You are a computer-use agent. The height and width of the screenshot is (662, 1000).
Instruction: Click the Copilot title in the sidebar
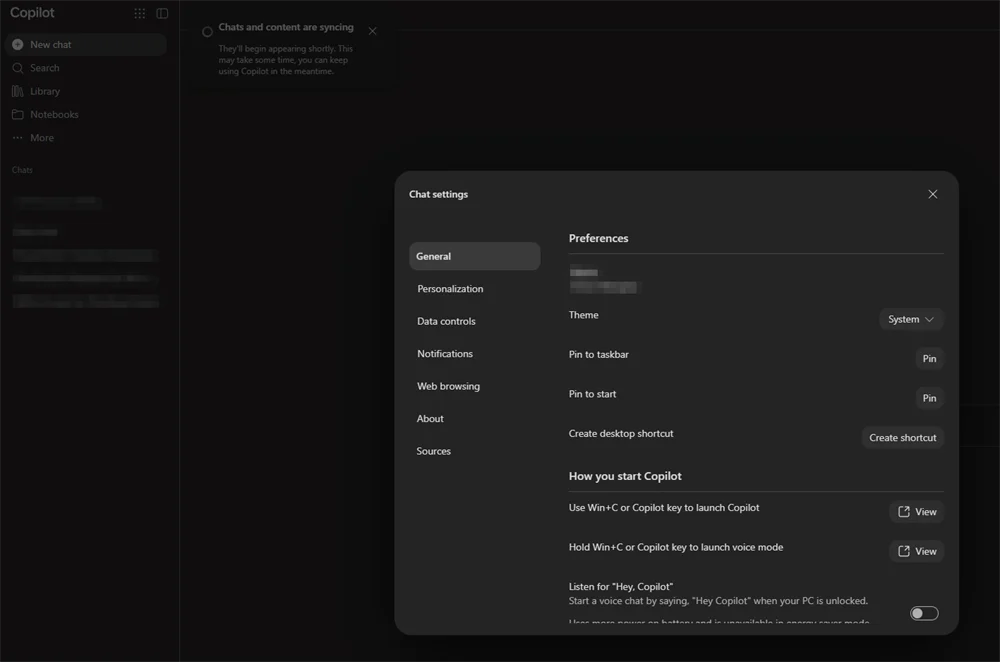click(33, 13)
